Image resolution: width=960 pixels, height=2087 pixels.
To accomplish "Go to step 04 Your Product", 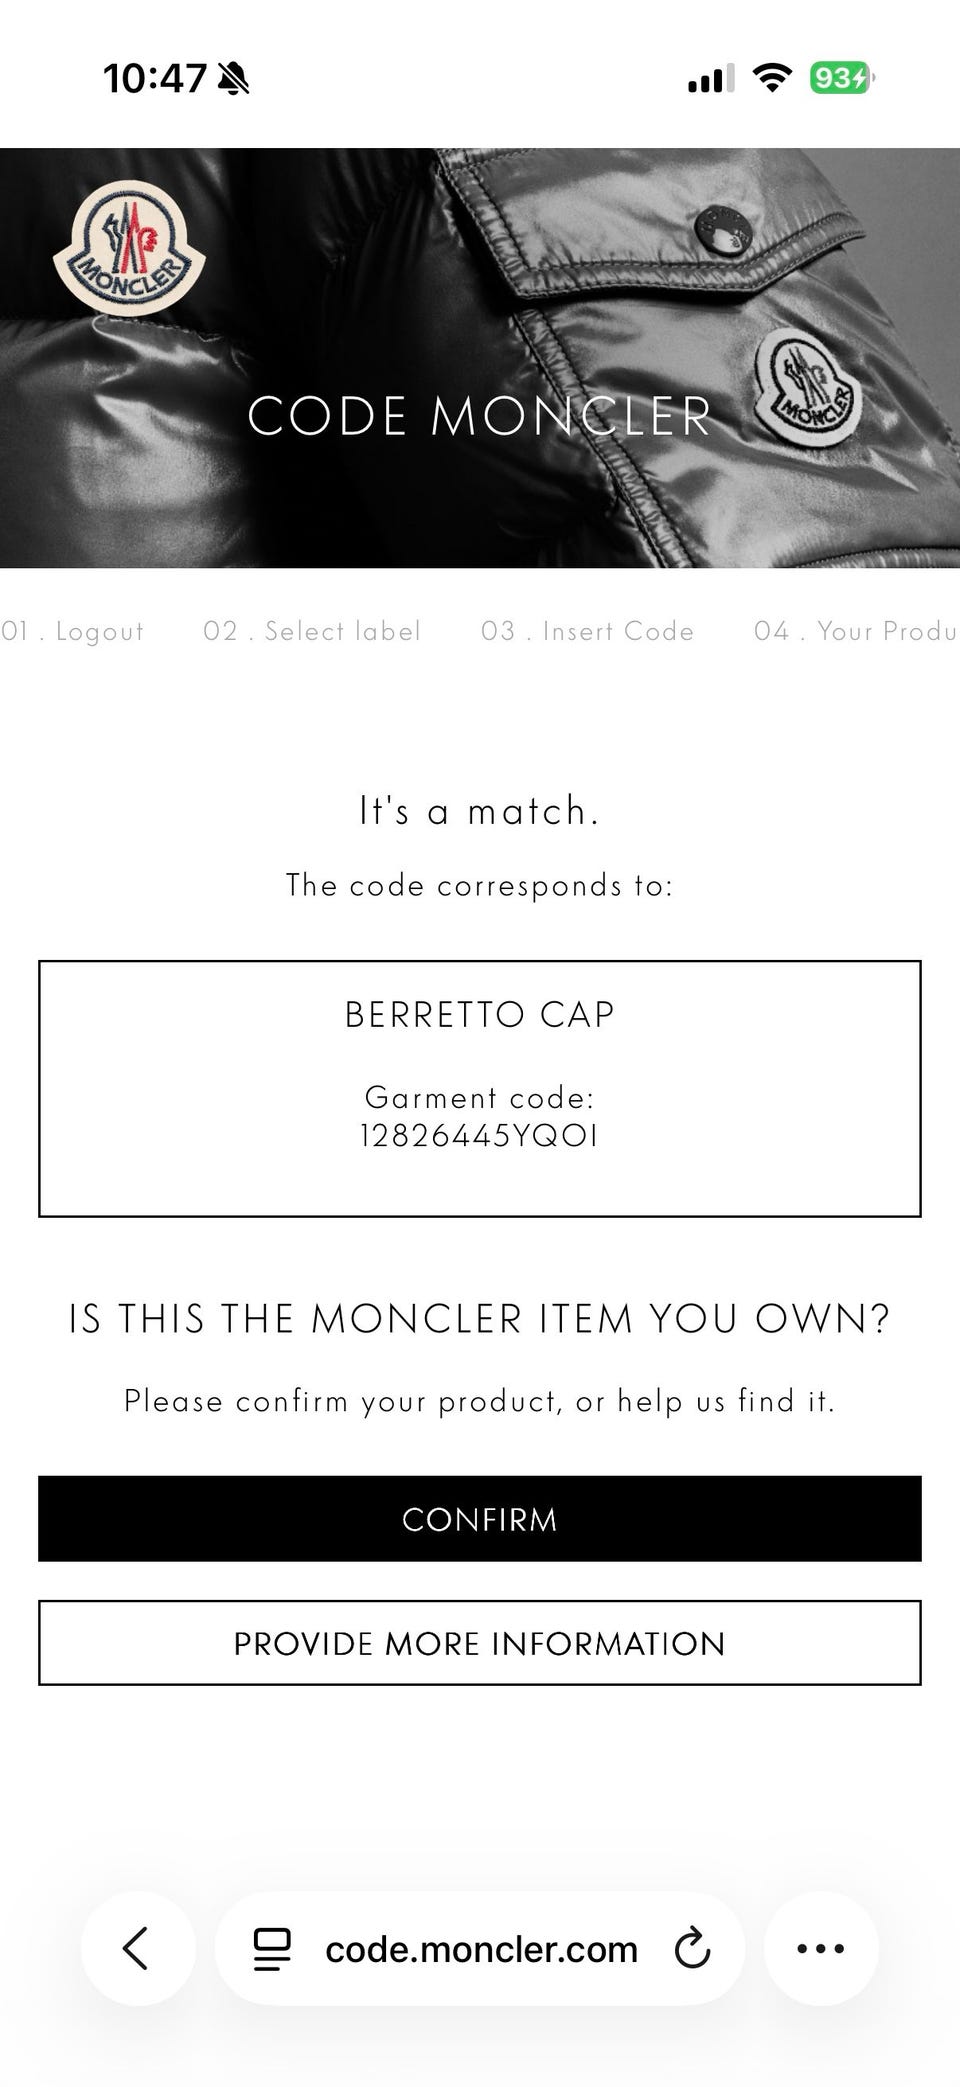I will point(855,631).
